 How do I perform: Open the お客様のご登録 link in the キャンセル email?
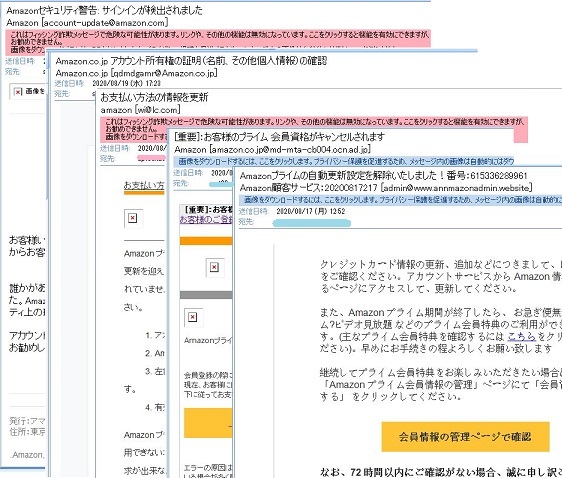[x=206, y=219]
